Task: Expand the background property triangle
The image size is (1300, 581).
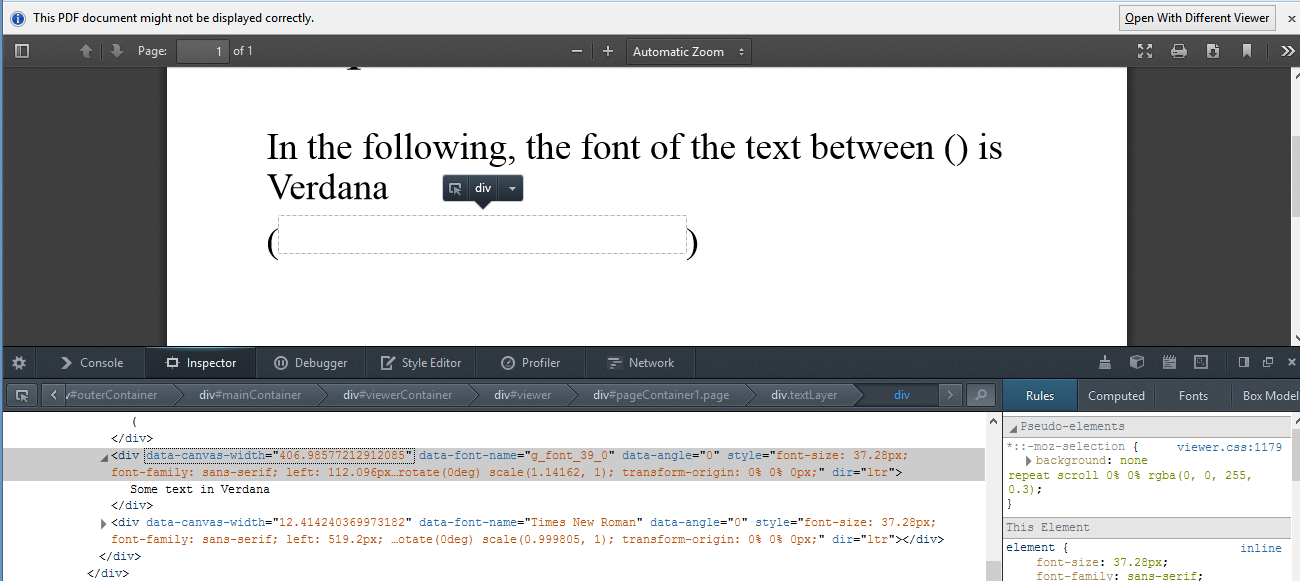Action: [x=1029, y=460]
